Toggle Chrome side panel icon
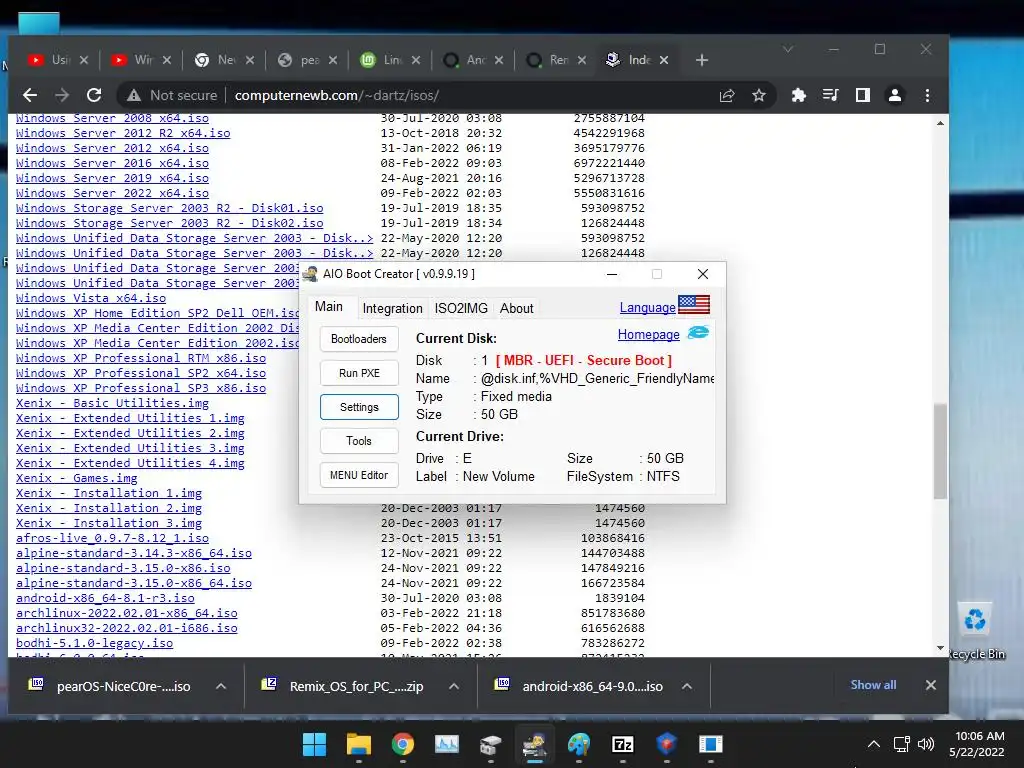Viewport: 1024px width, 768px height. (863, 95)
